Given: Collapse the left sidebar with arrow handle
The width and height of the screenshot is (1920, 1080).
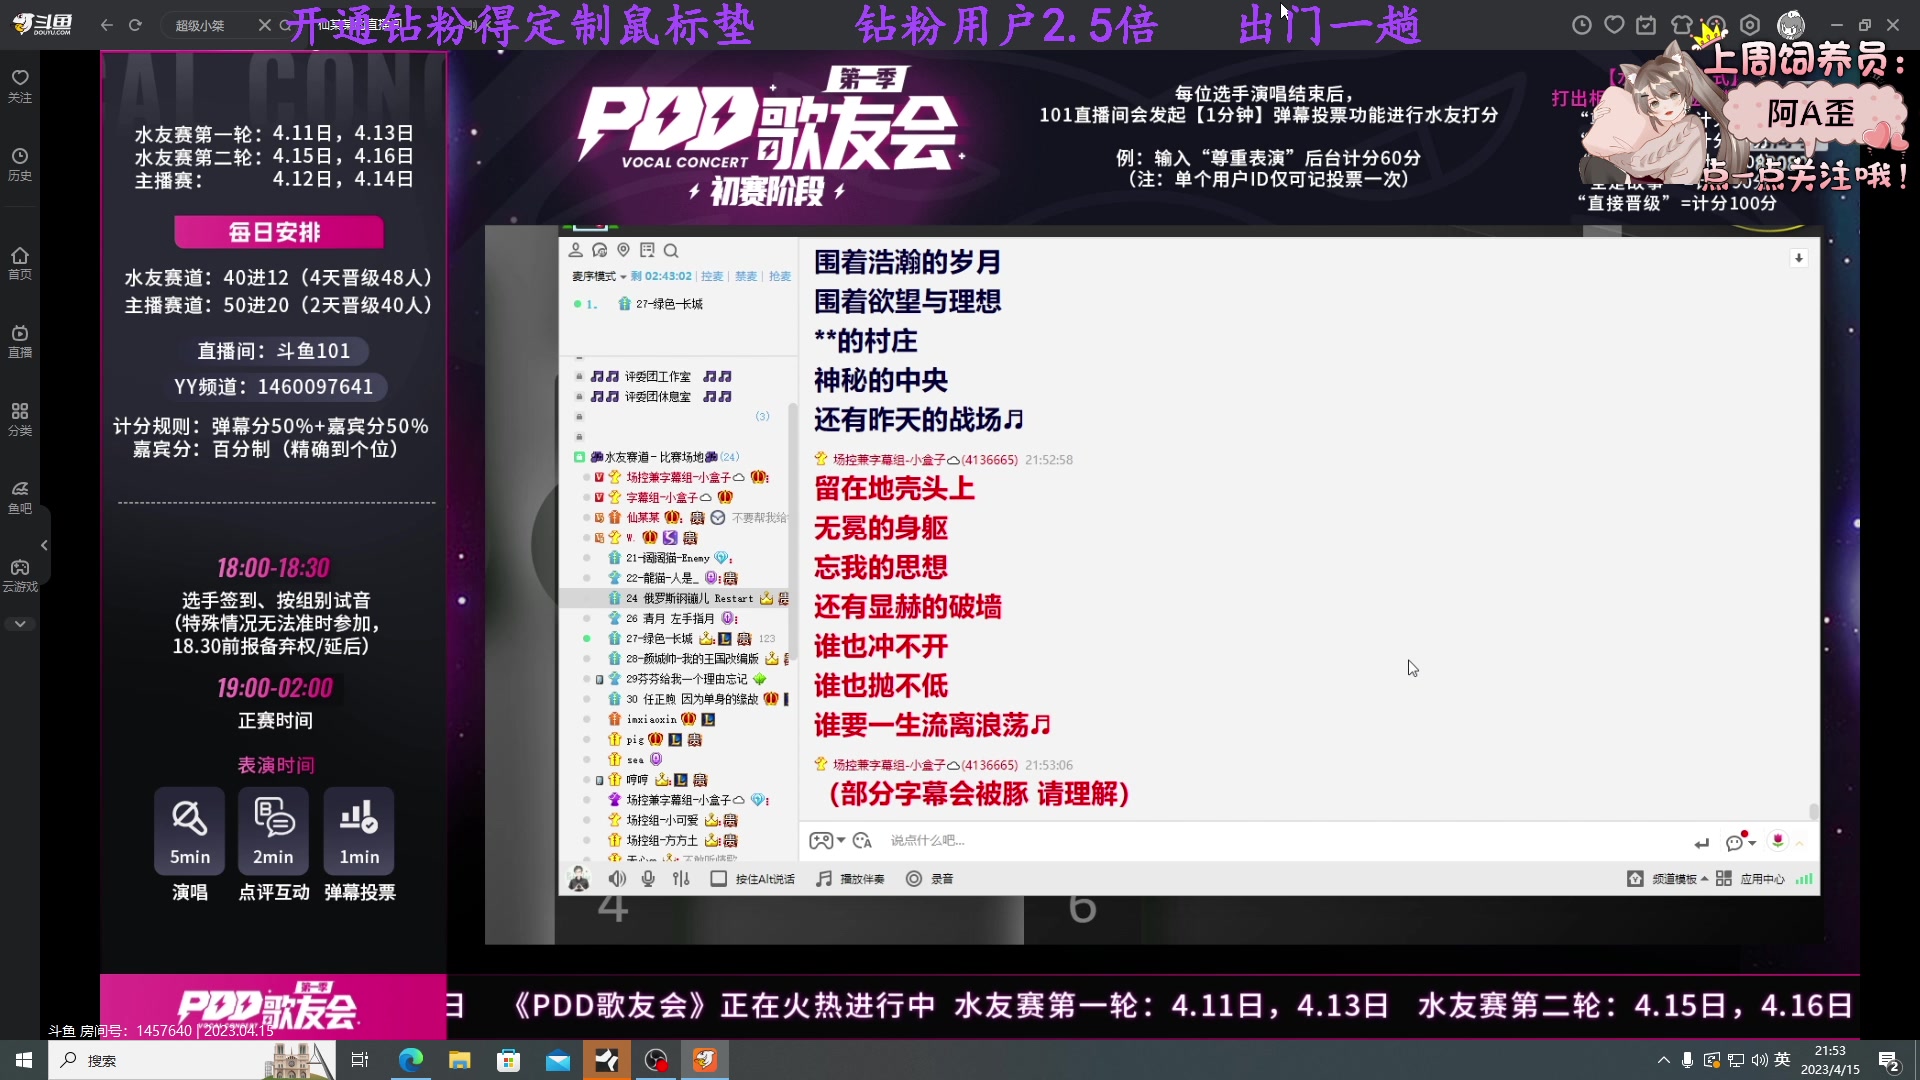Looking at the screenshot, I should [x=44, y=545].
